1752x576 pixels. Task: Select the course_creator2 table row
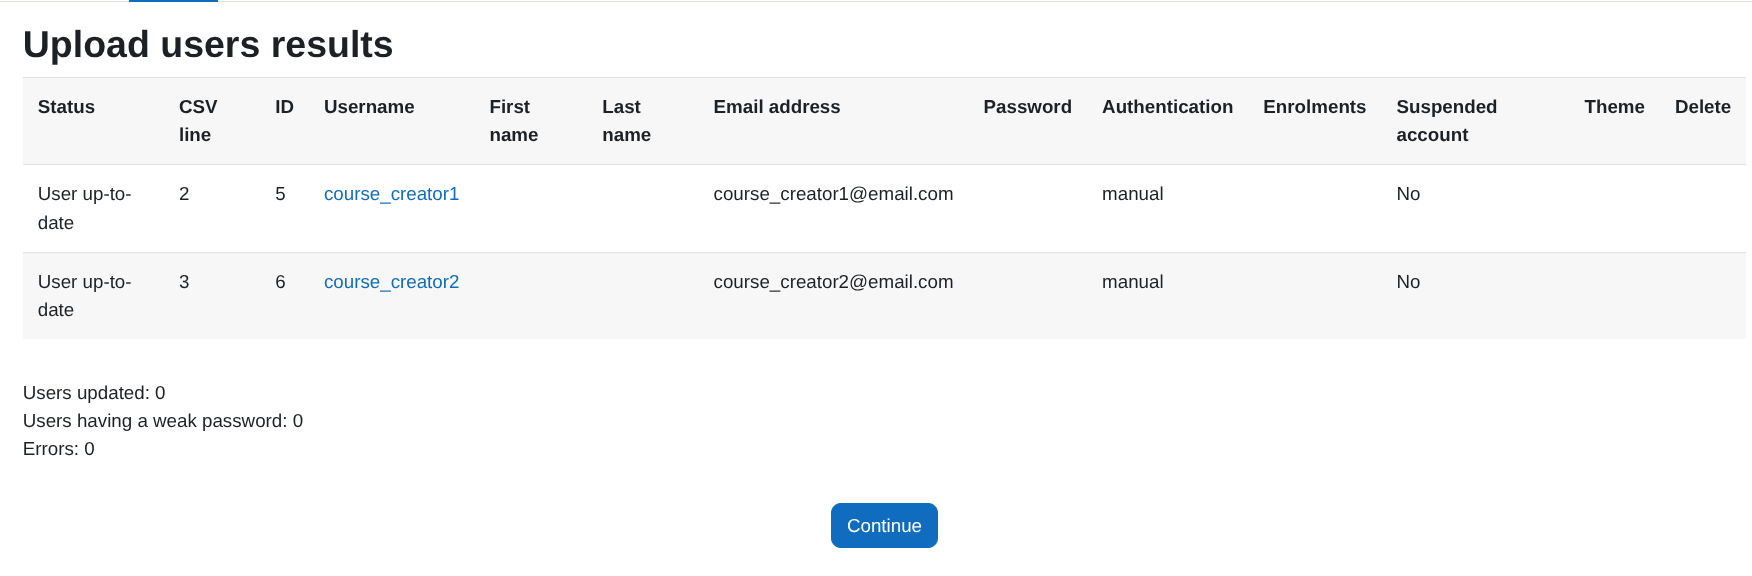point(880,296)
